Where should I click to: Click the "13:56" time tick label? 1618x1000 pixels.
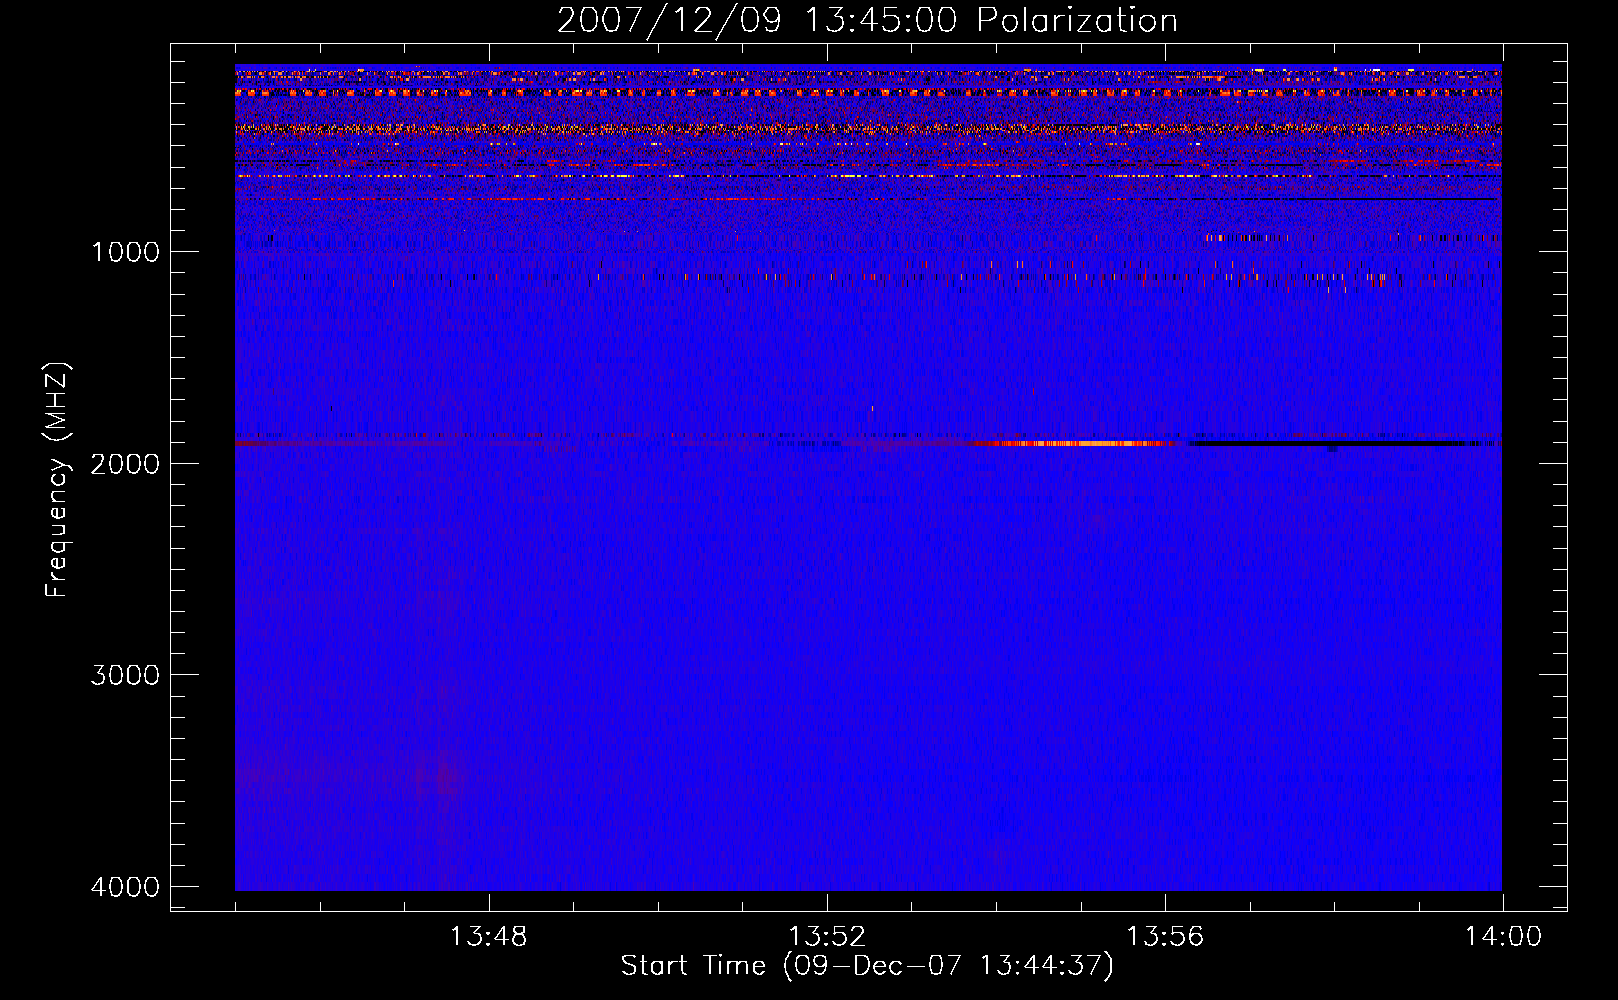1165,937
